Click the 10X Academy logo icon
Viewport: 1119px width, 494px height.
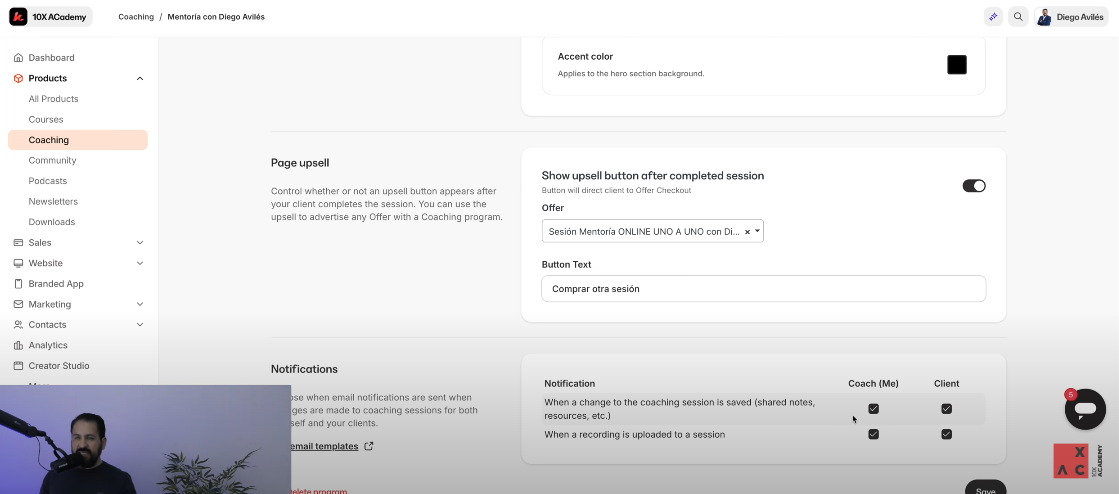[18, 17]
